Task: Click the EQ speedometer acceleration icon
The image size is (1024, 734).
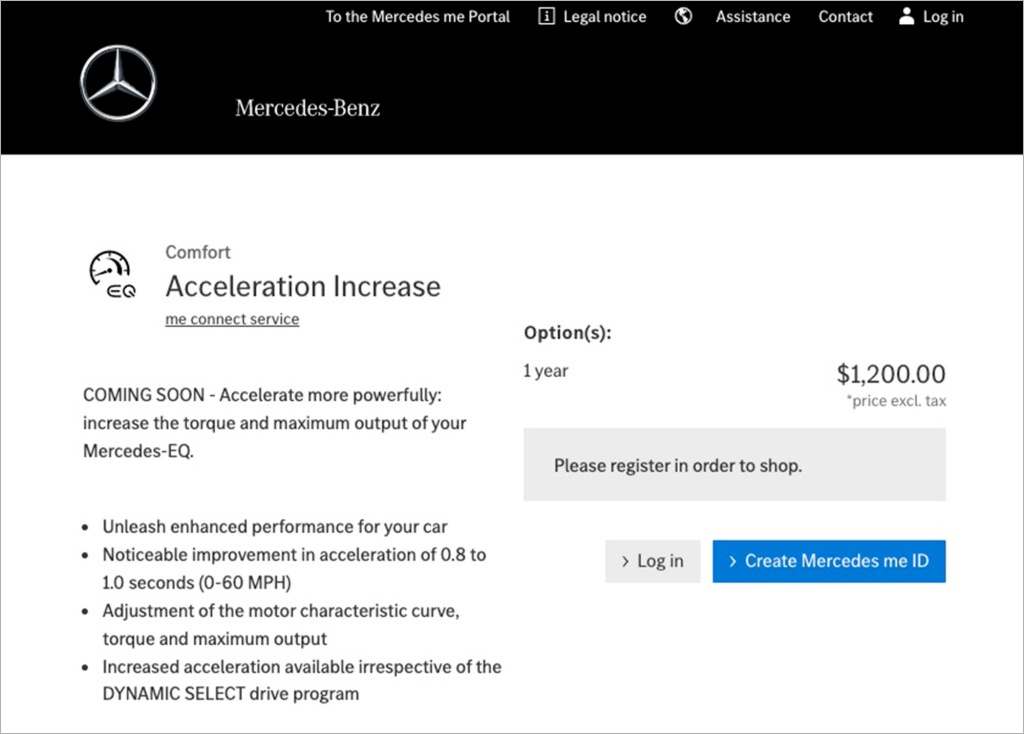Action: pos(112,275)
